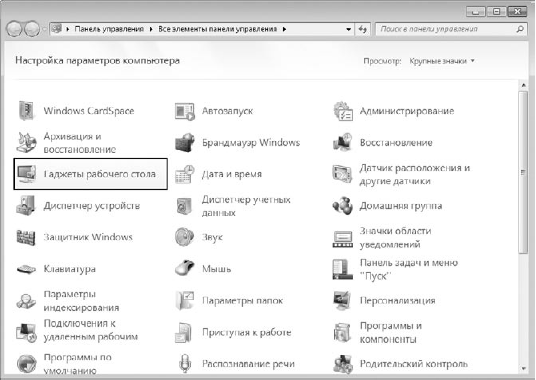Open the Windows CardSpace icon

coord(26,111)
